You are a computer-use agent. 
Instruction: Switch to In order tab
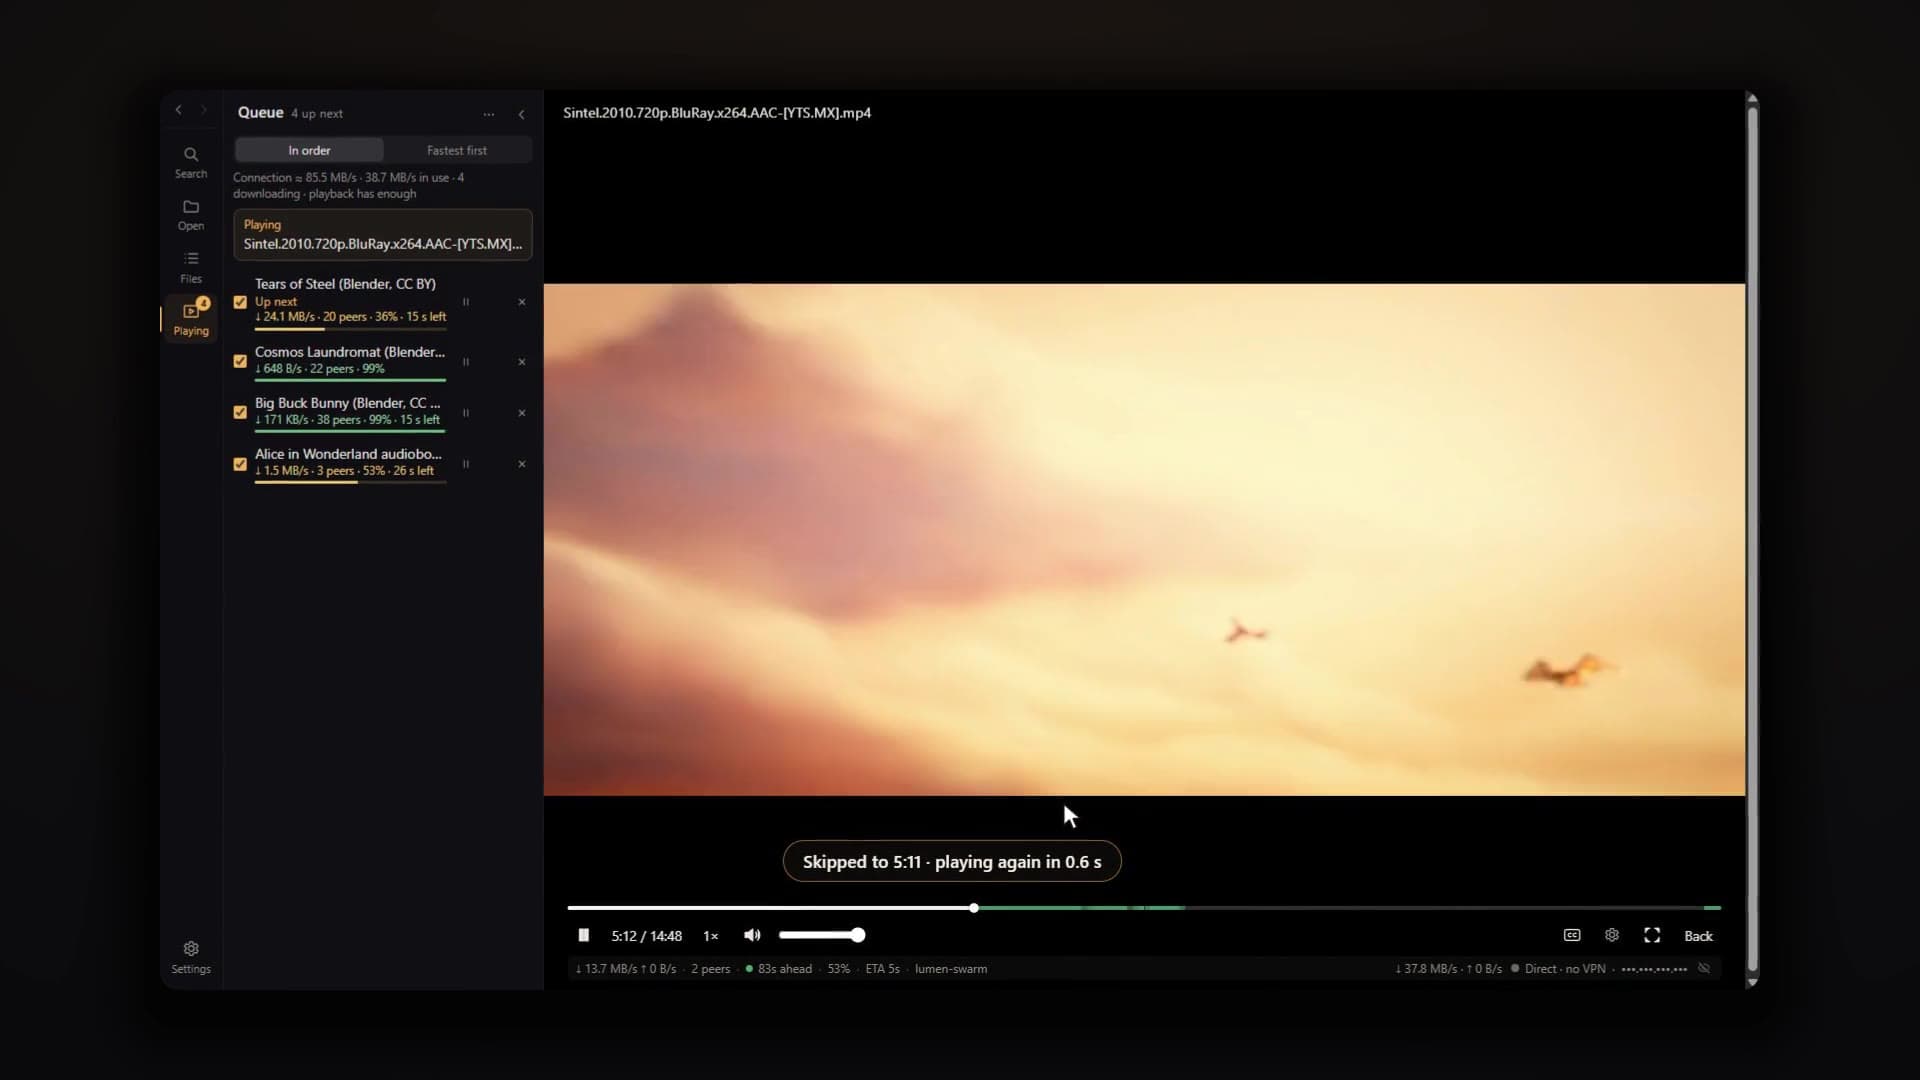[309, 150]
